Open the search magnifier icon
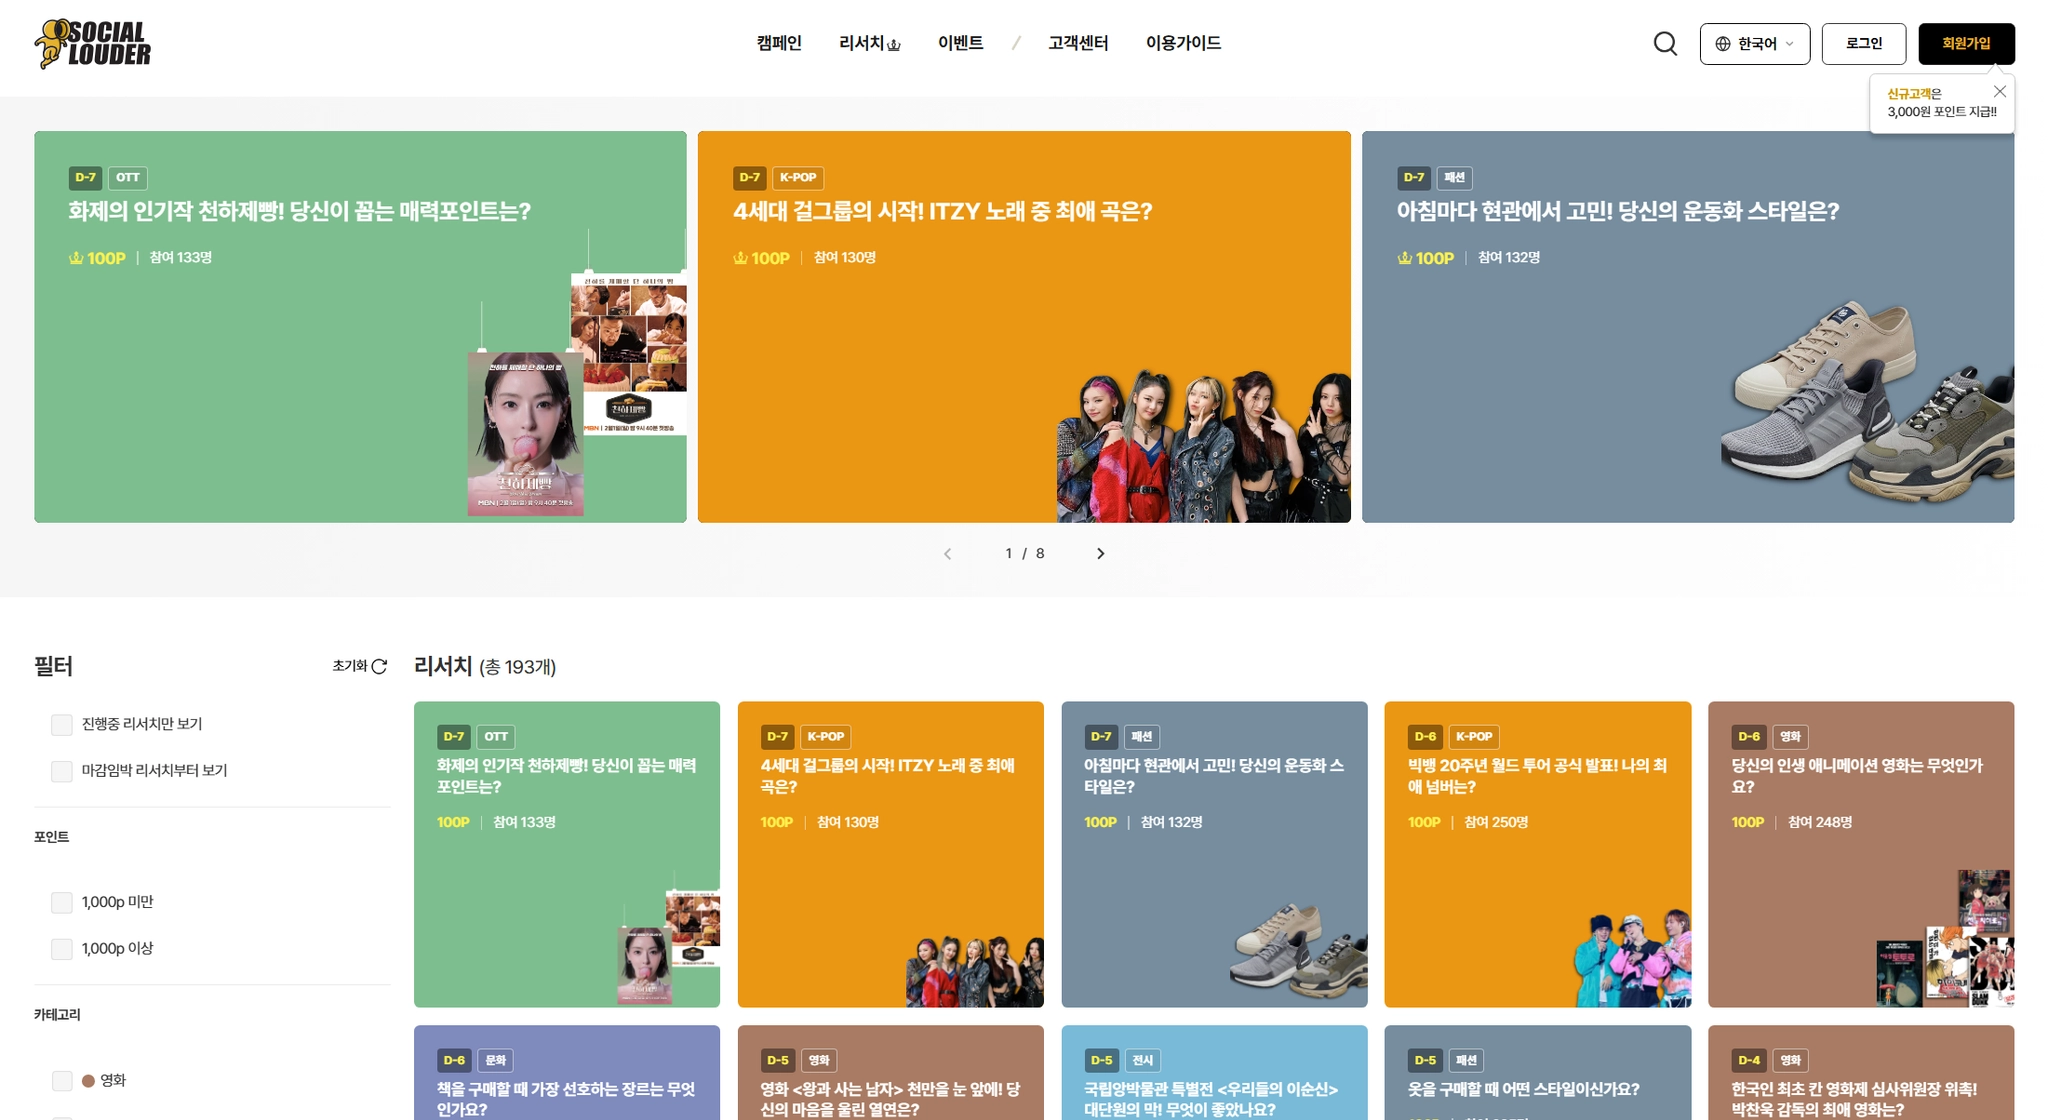Viewport: 2048px width, 1120px height. pyautogui.click(x=1664, y=43)
